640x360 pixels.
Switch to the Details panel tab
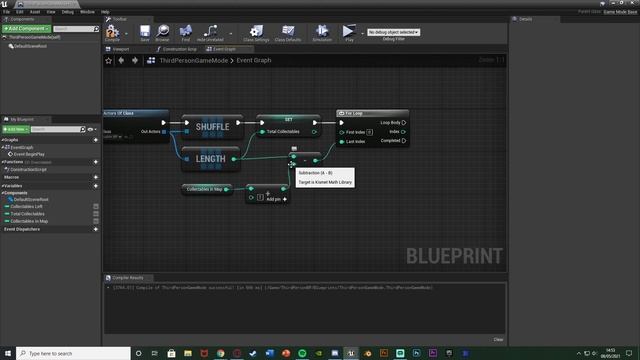[525, 19]
